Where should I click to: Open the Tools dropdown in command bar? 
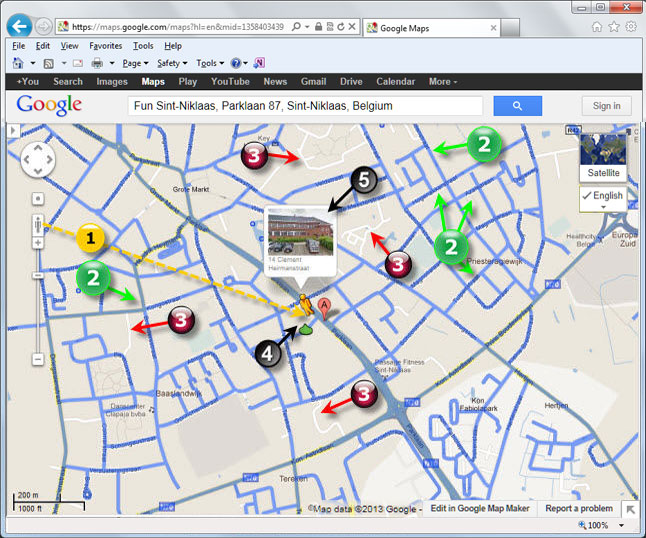coord(210,63)
